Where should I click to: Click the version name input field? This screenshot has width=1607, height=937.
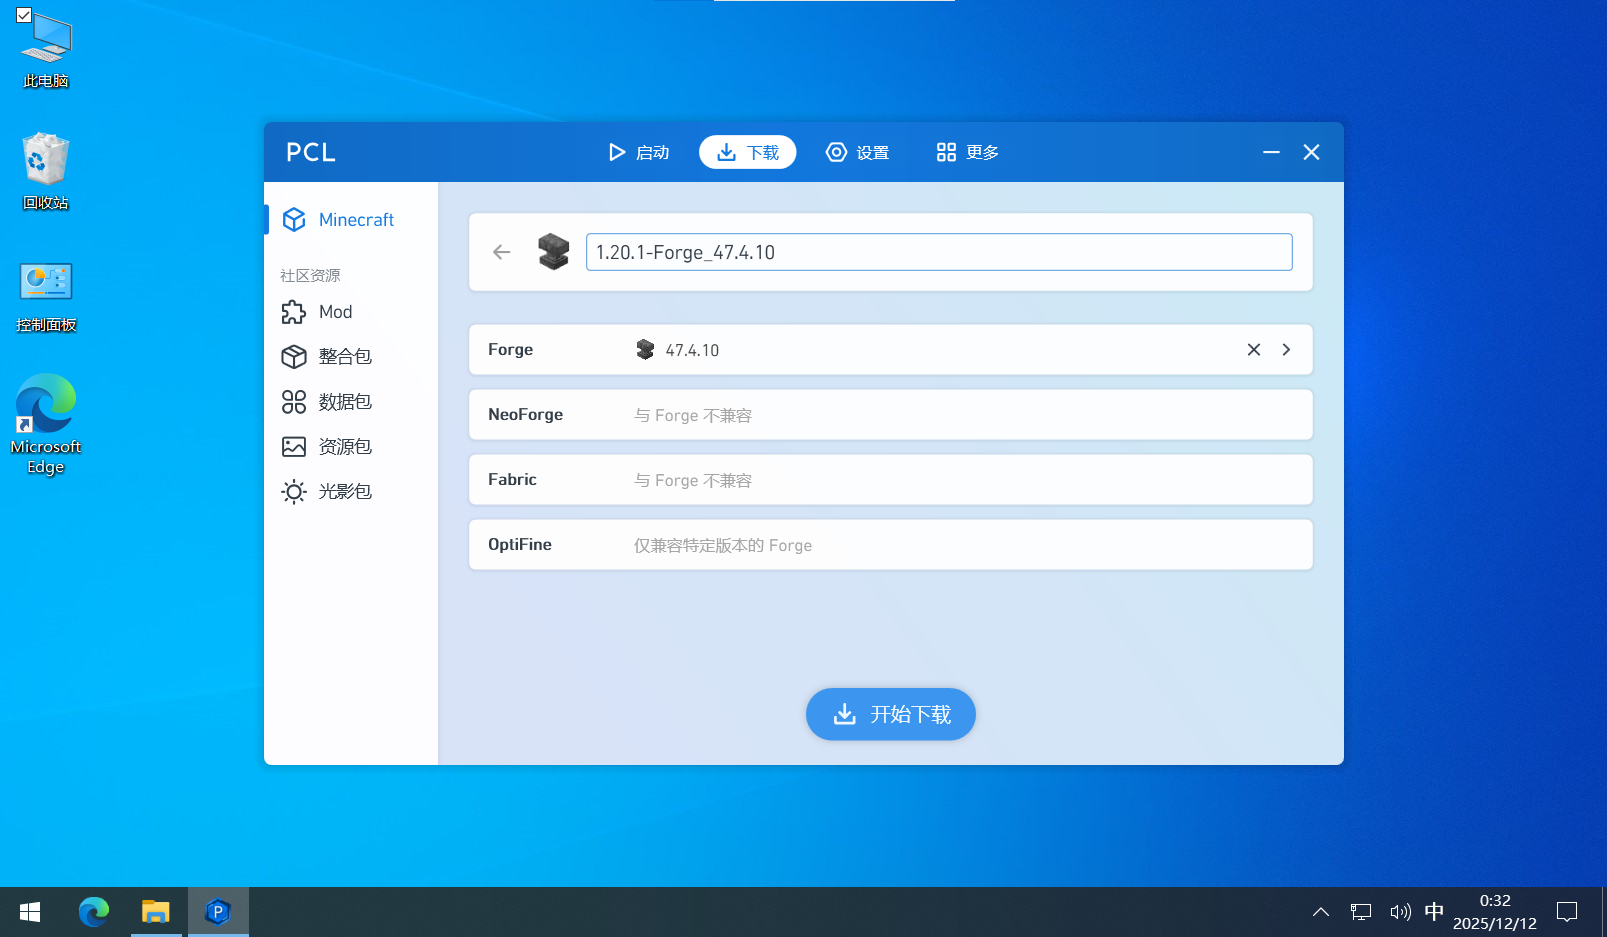[x=938, y=252]
